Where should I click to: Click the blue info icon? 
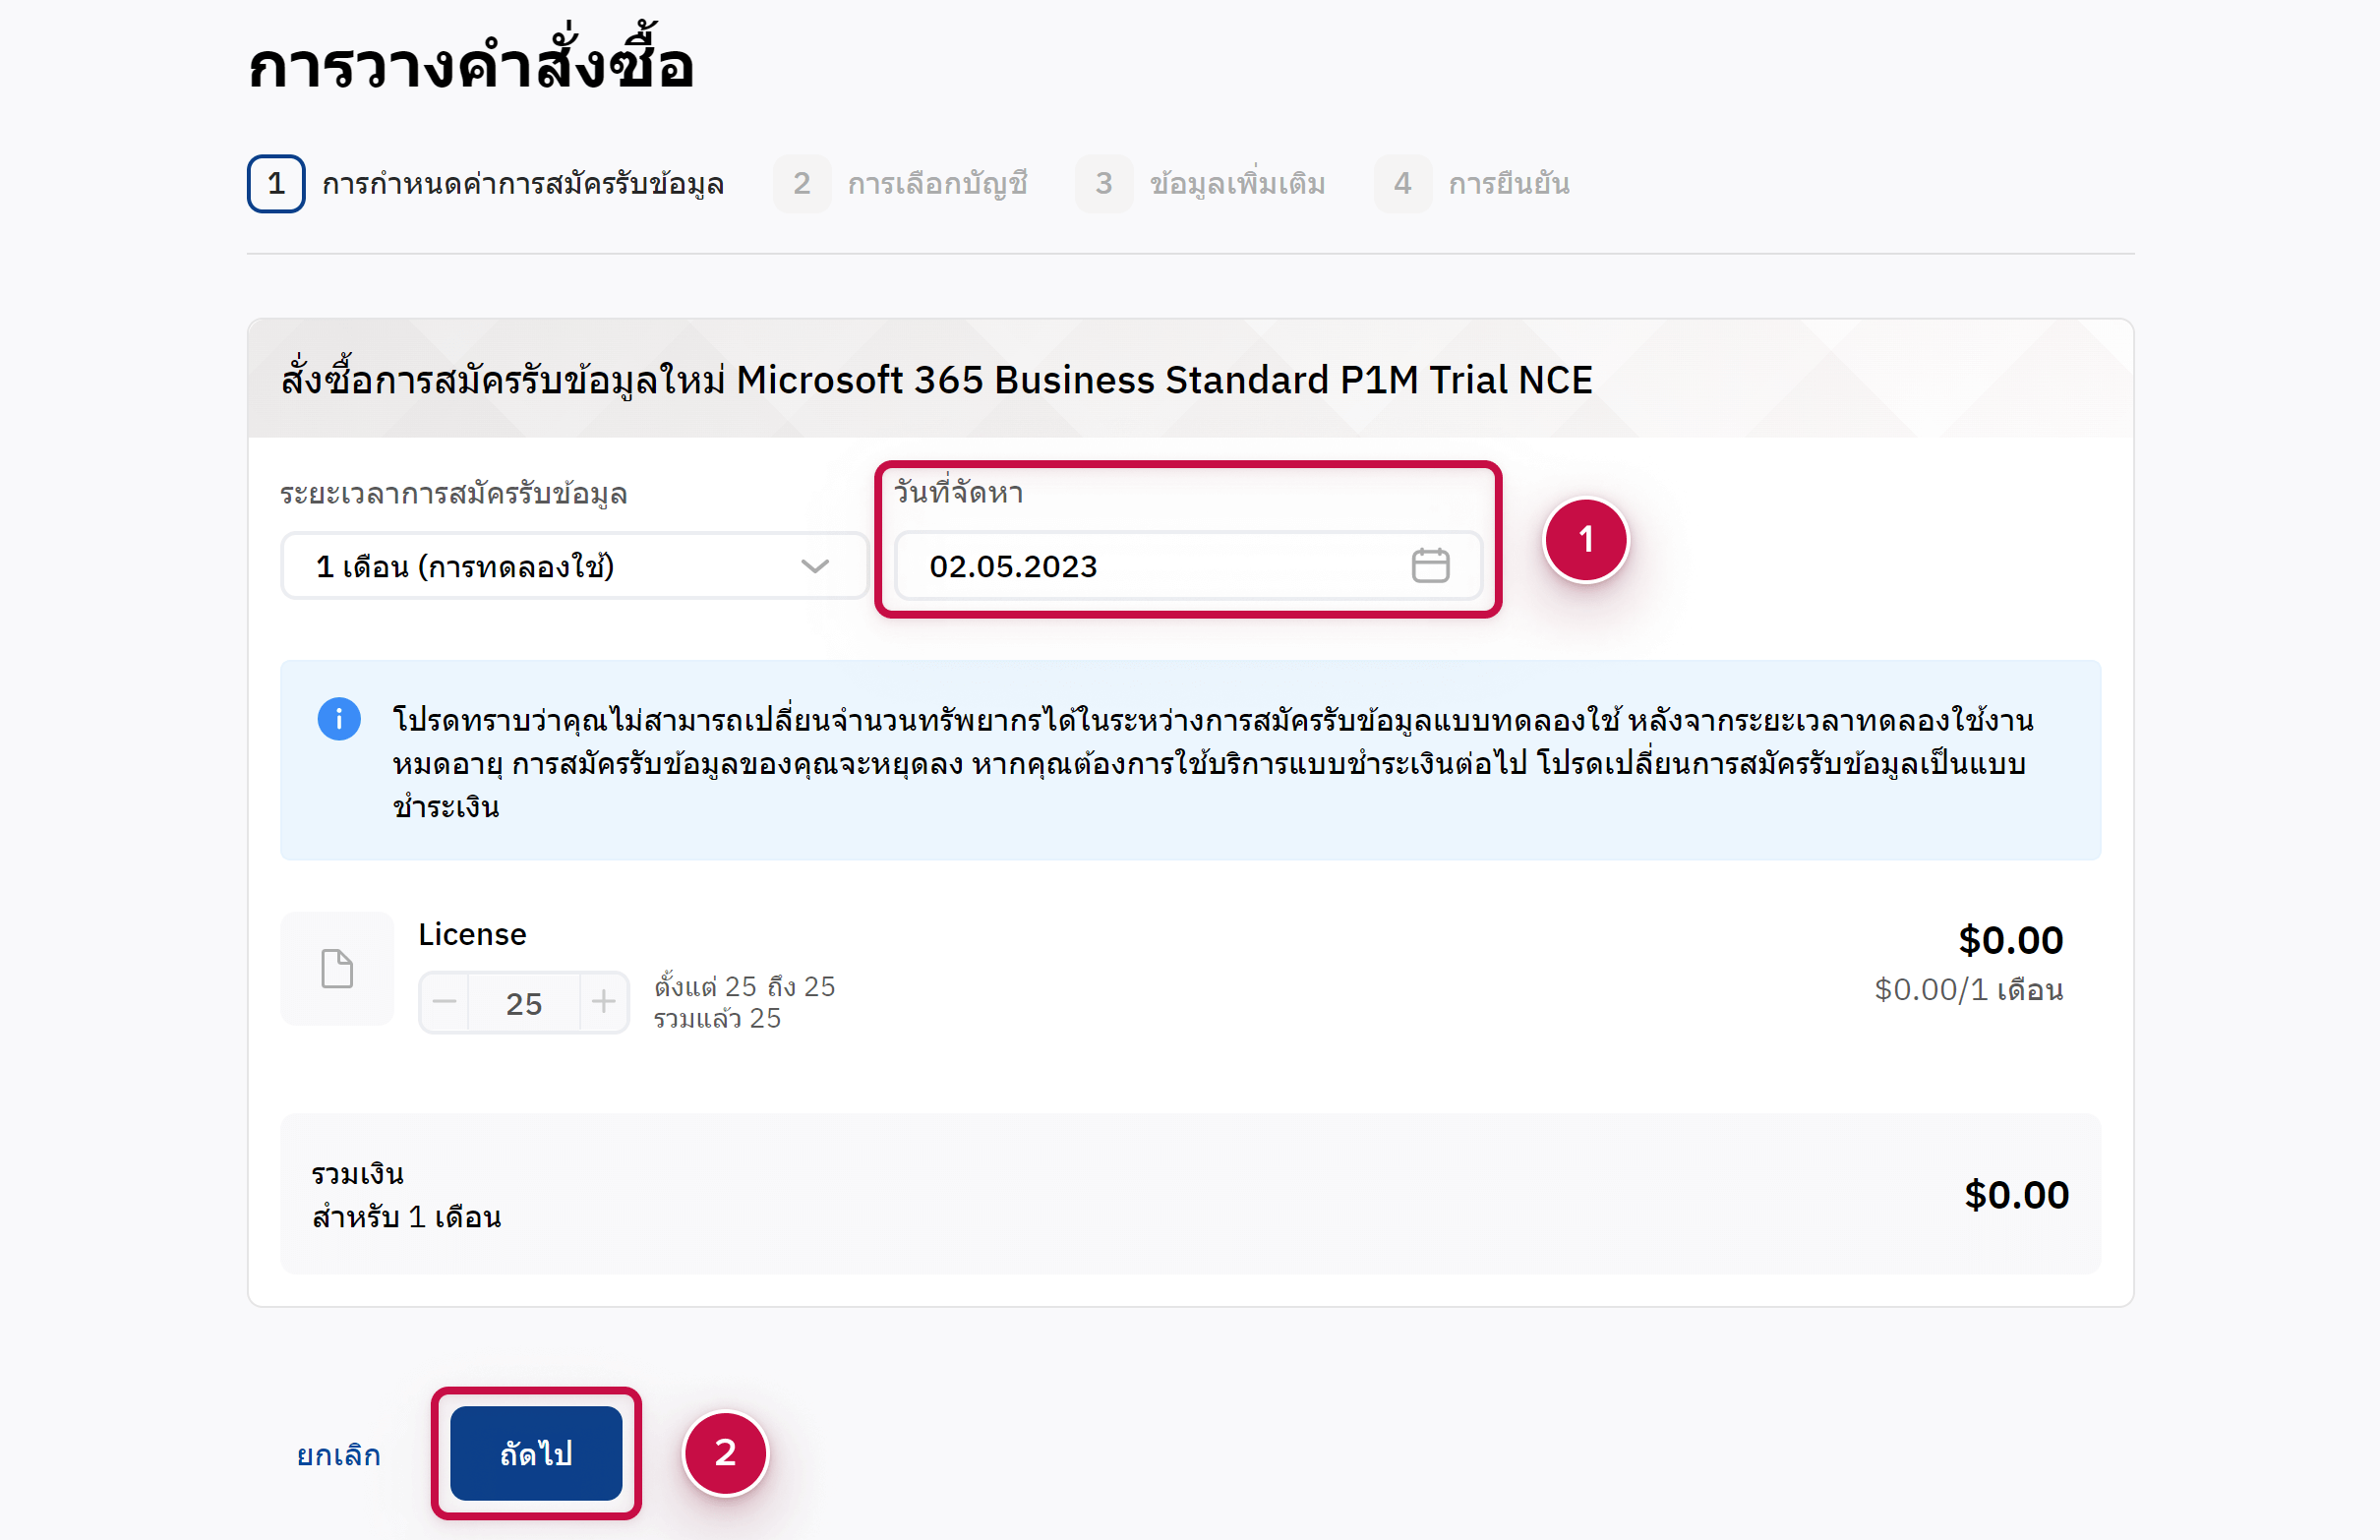click(339, 719)
